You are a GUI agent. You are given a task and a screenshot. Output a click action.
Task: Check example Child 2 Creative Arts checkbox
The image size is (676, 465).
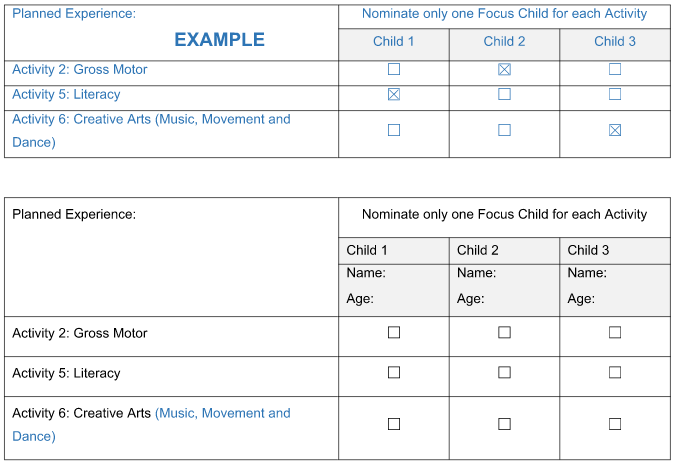tap(504, 130)
